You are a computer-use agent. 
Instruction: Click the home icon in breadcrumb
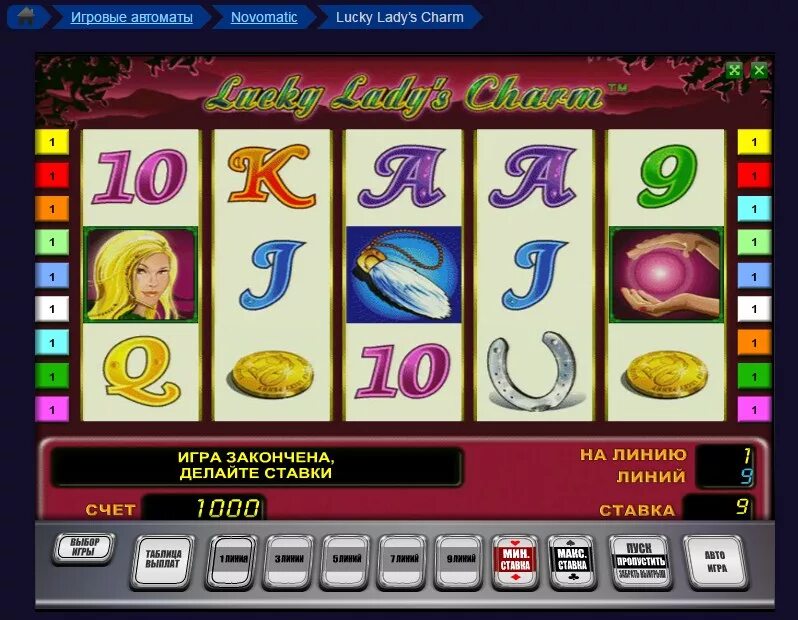click(x=25, y=16)
